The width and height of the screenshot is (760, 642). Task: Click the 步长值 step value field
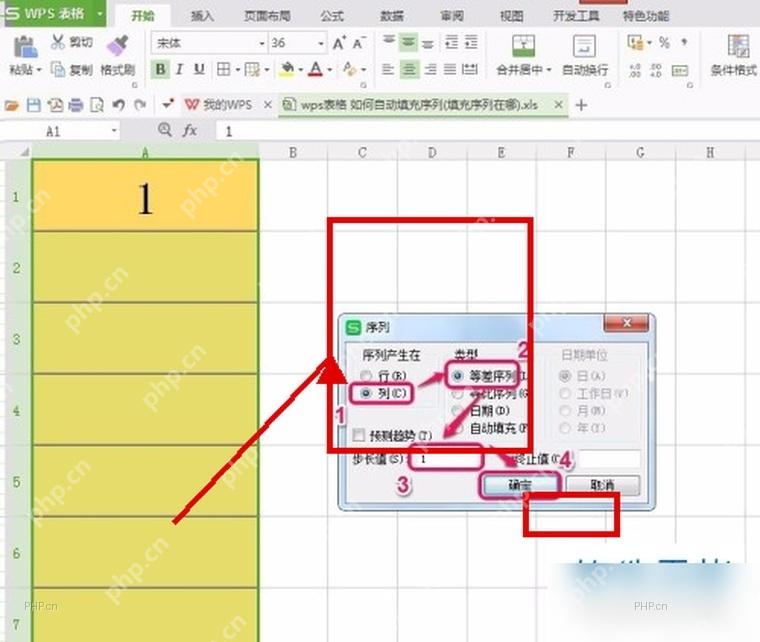447,458
